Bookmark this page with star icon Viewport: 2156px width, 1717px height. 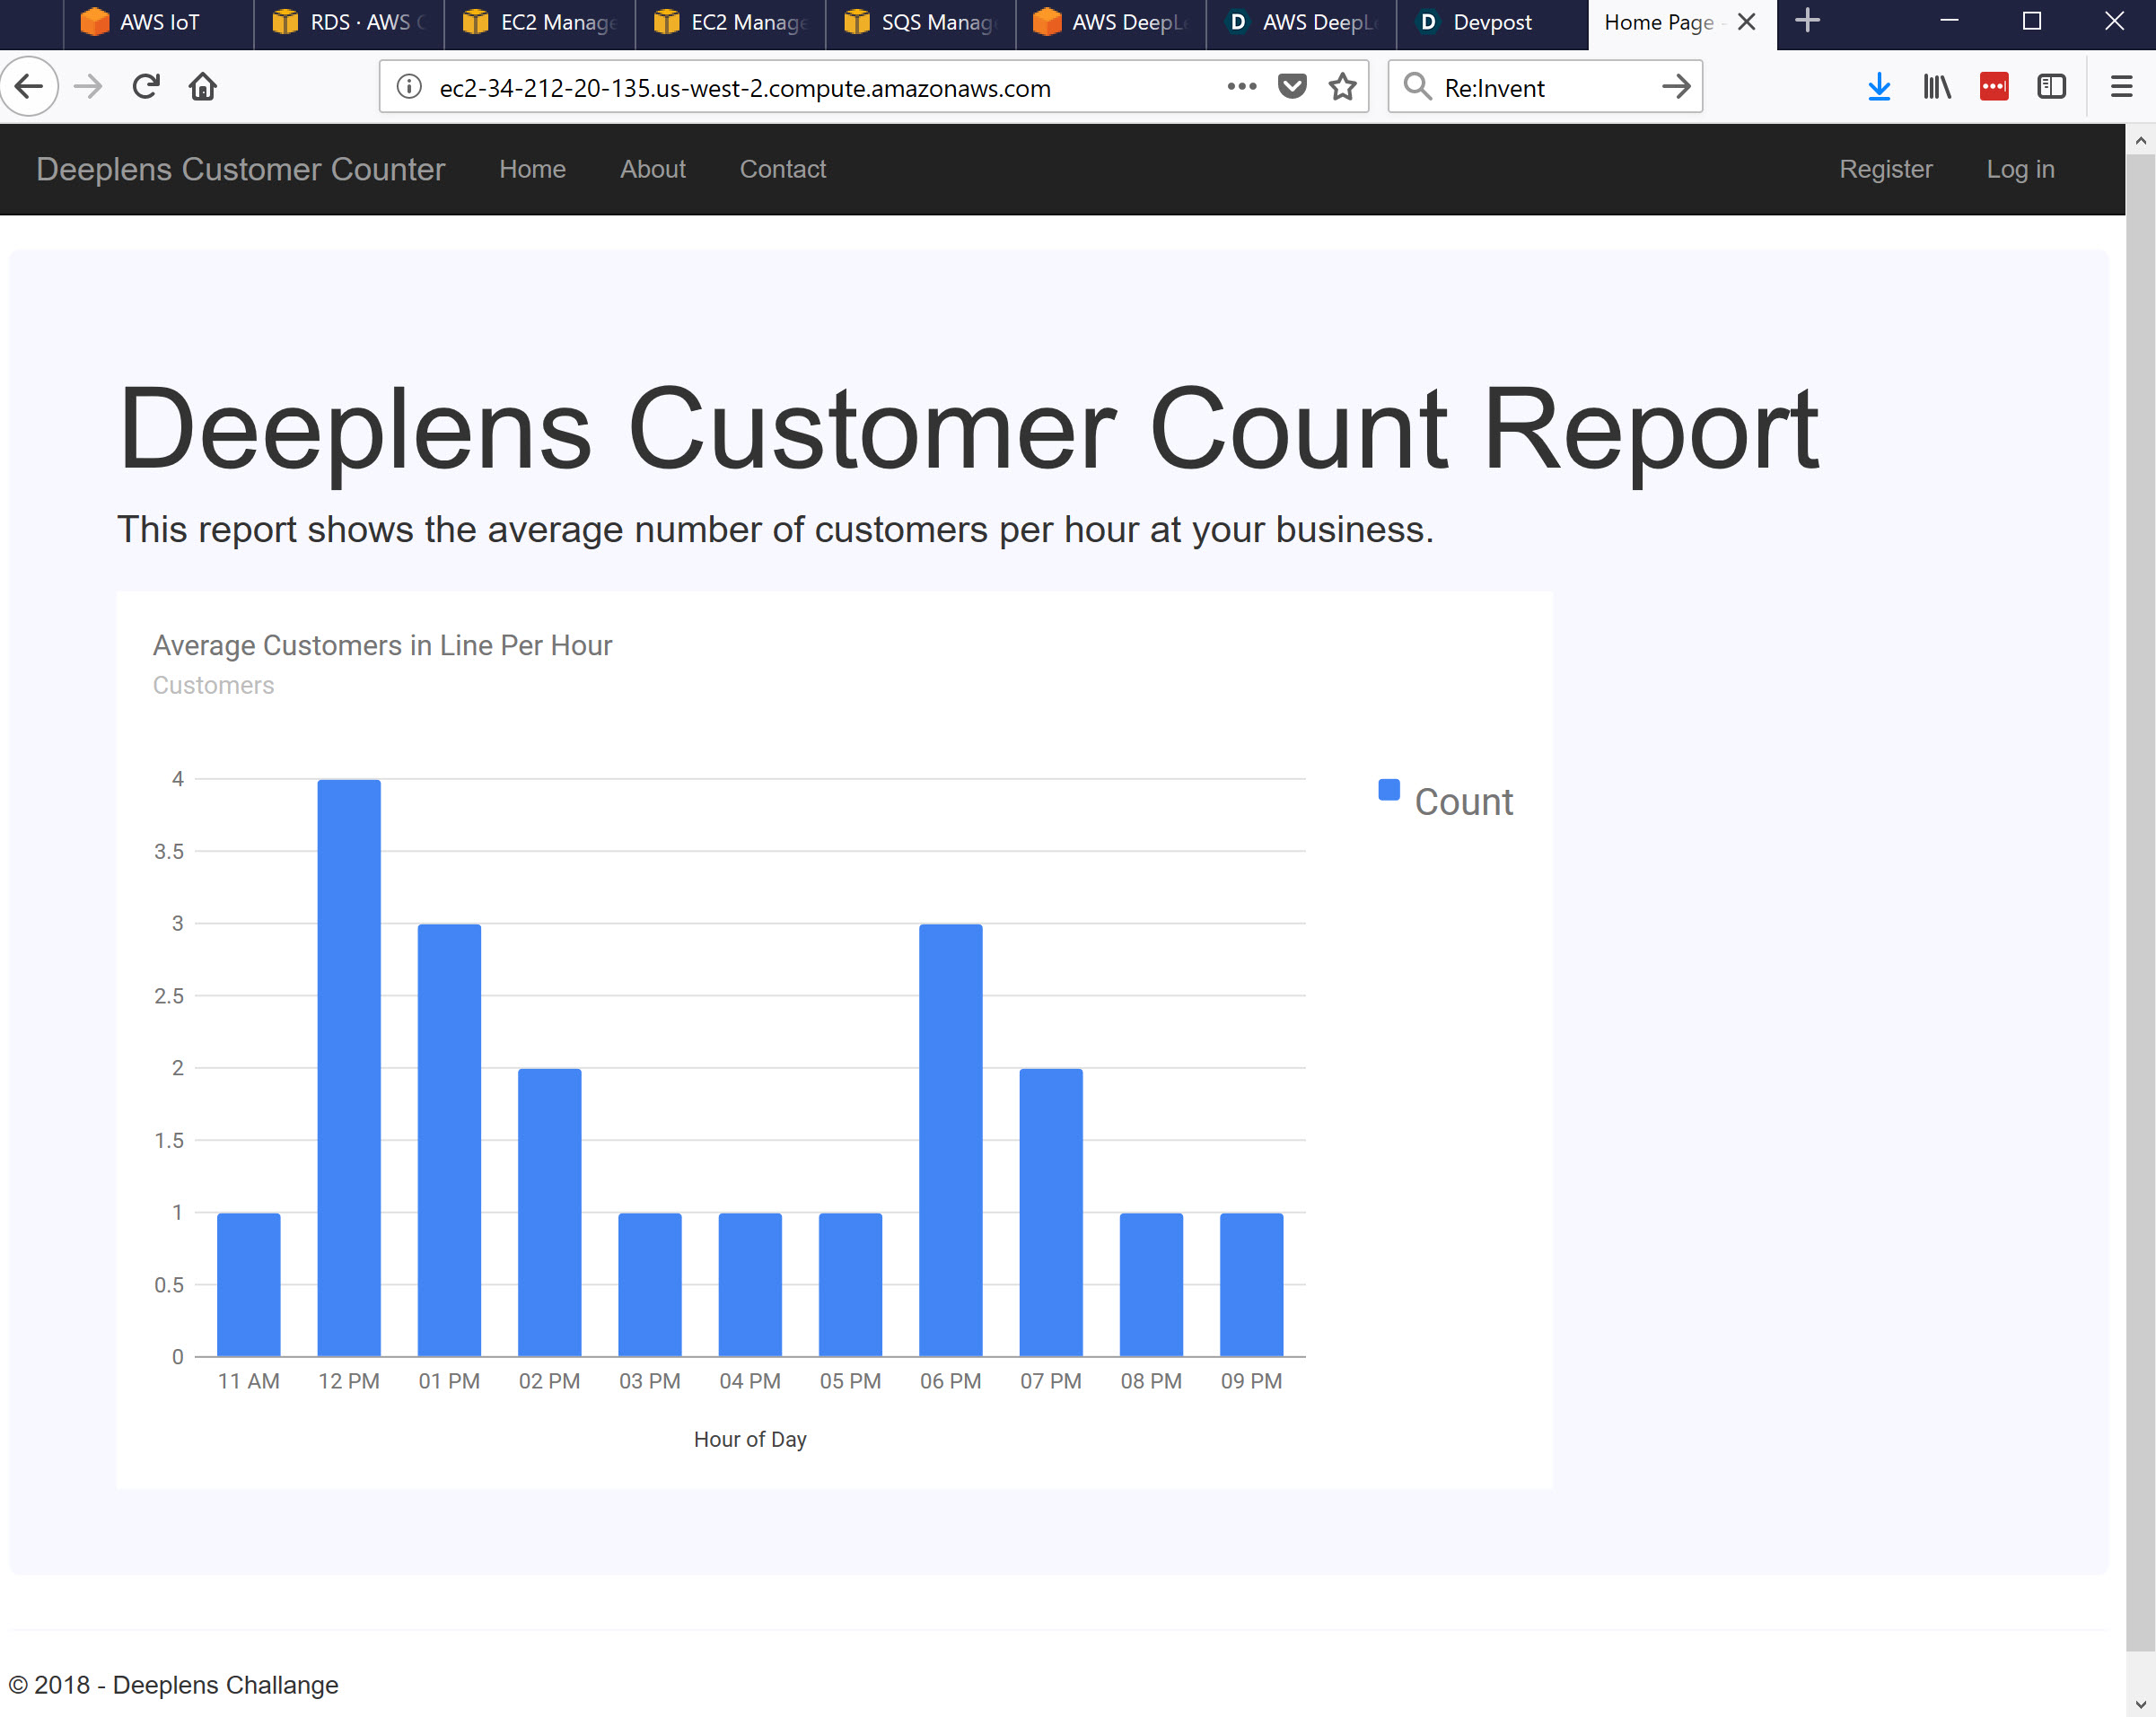click(1342, 87)
